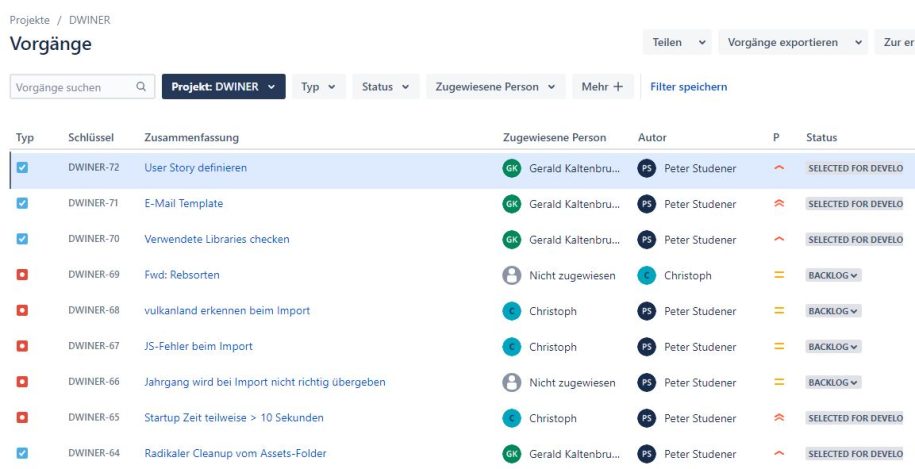The image size is (915, 469).
Task: Open the Projekt: DWINER filter dropdown
Action: click(223, 86)
